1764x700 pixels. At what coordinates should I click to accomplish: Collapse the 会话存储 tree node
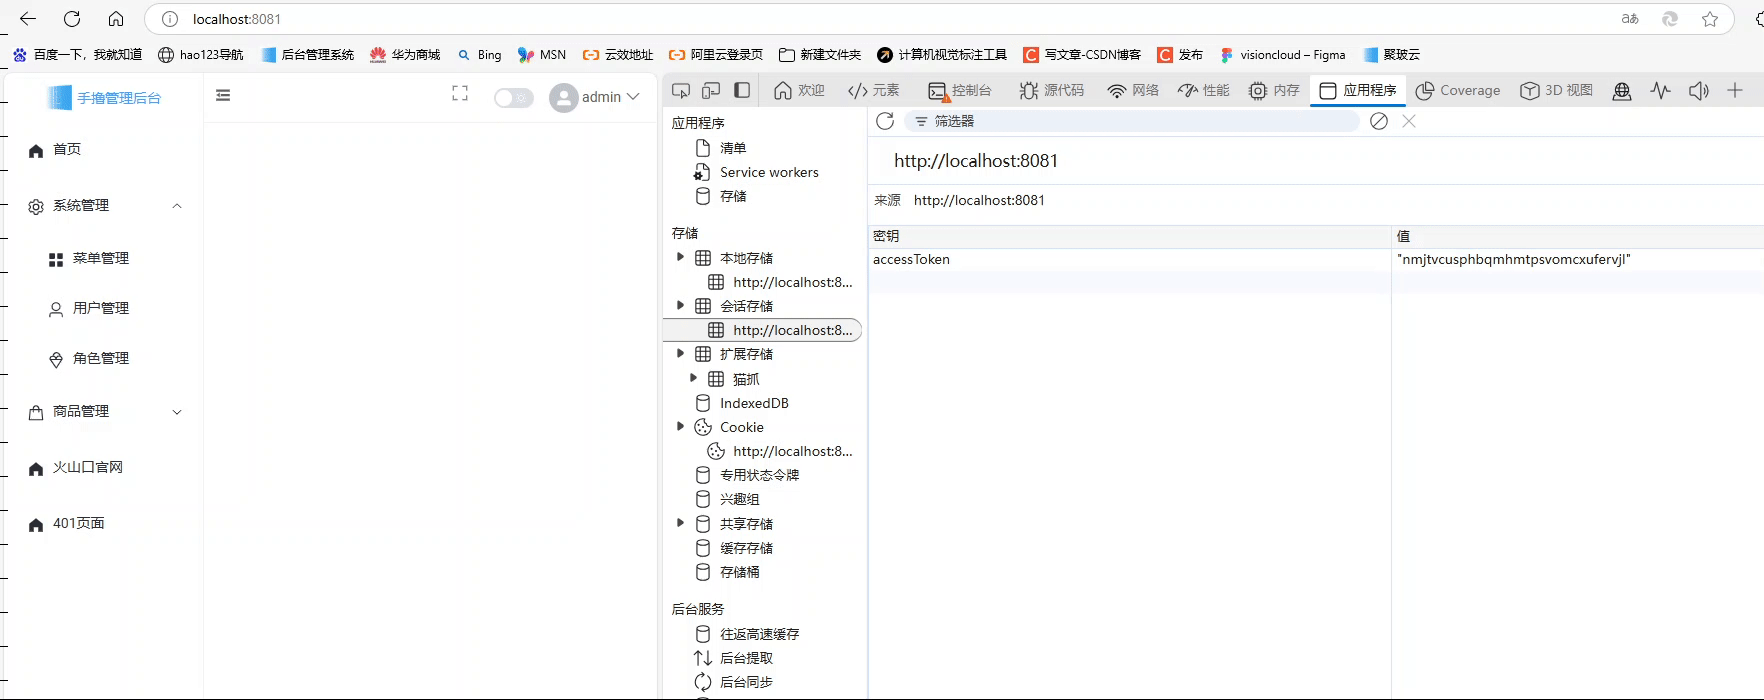tap(680, 305)
